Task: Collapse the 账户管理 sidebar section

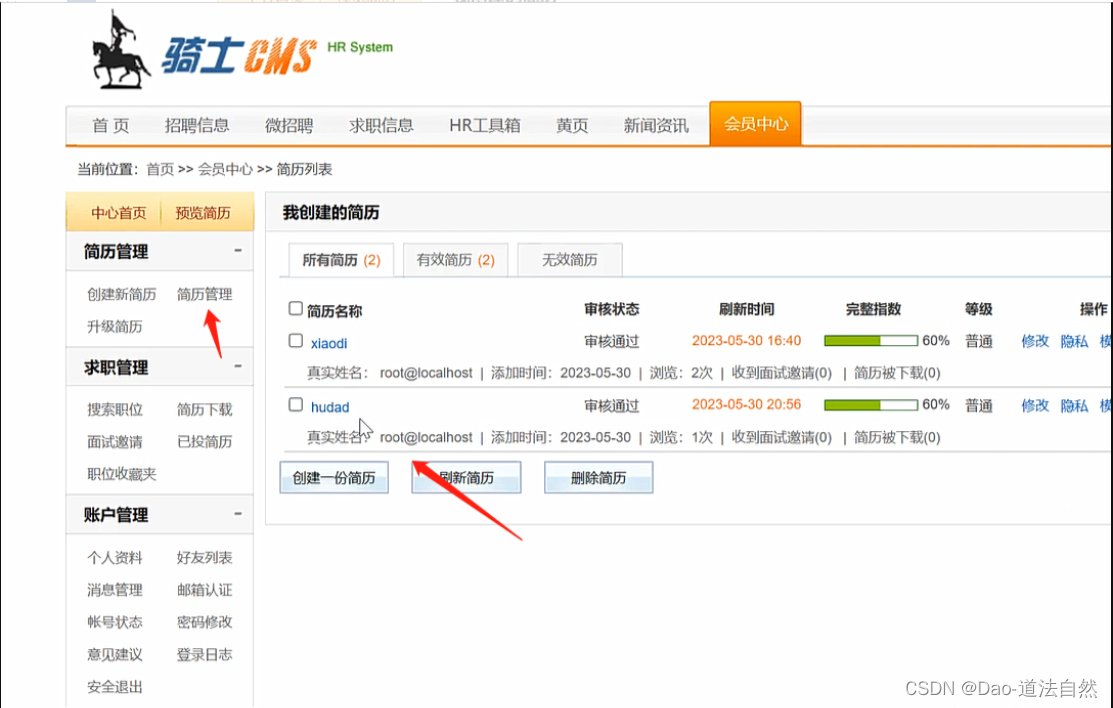Action: pos(237,514)
